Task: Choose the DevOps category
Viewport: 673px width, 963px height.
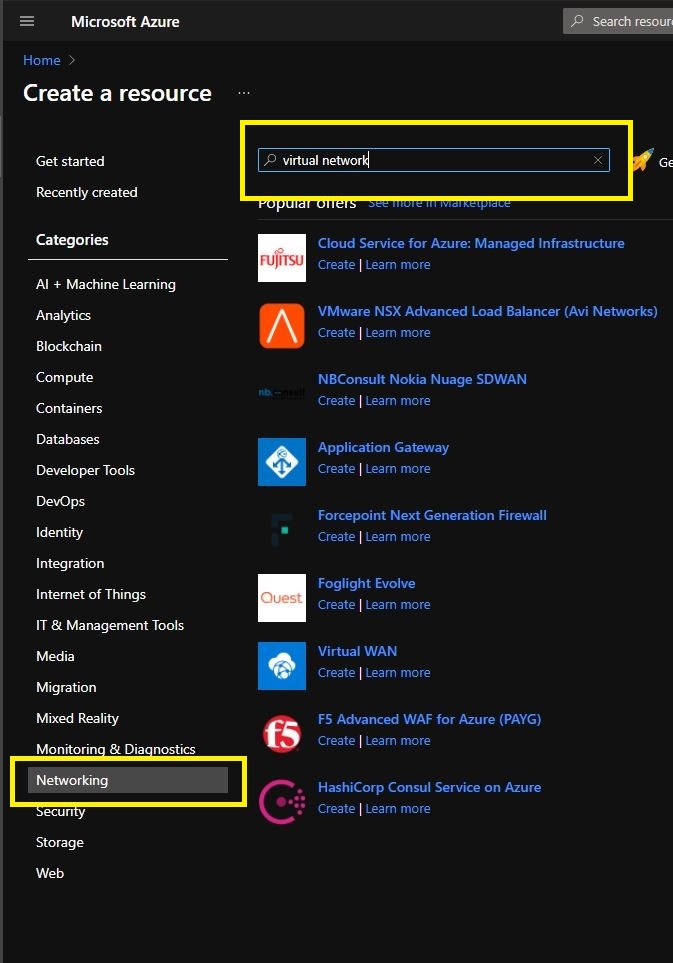Action: (x=60, y=501)
